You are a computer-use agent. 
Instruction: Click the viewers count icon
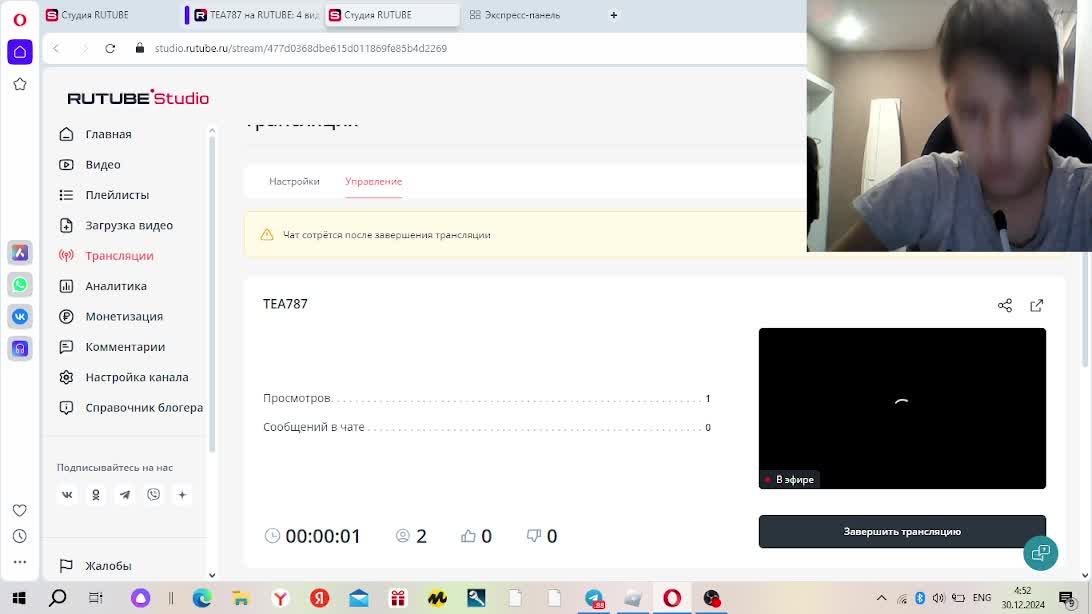[403, 536]
